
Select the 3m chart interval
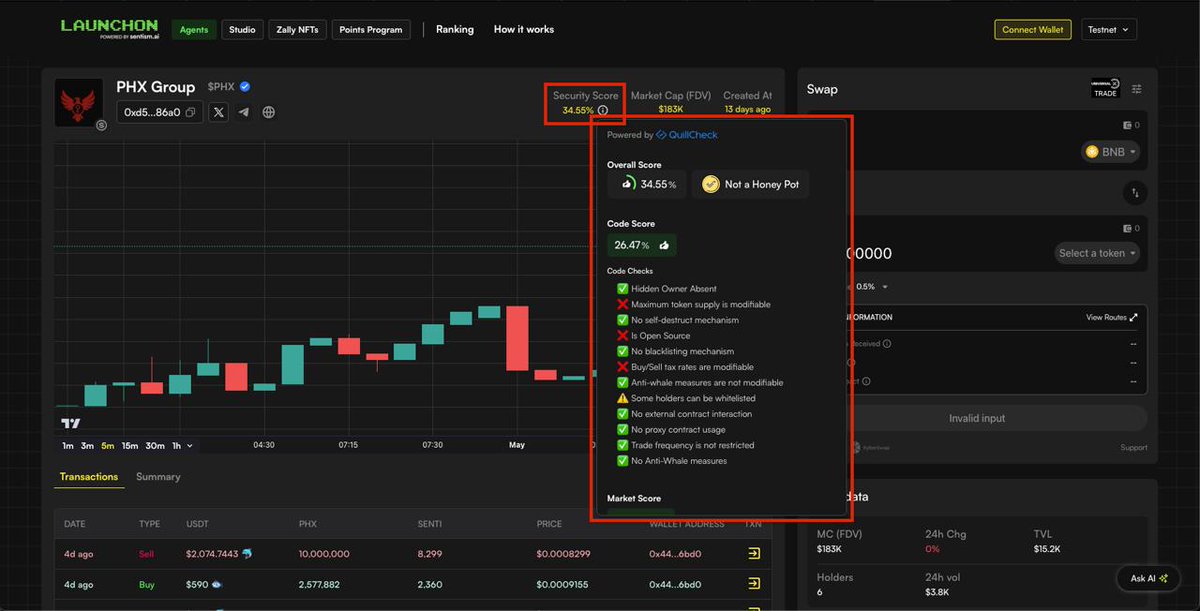[87, 446]
